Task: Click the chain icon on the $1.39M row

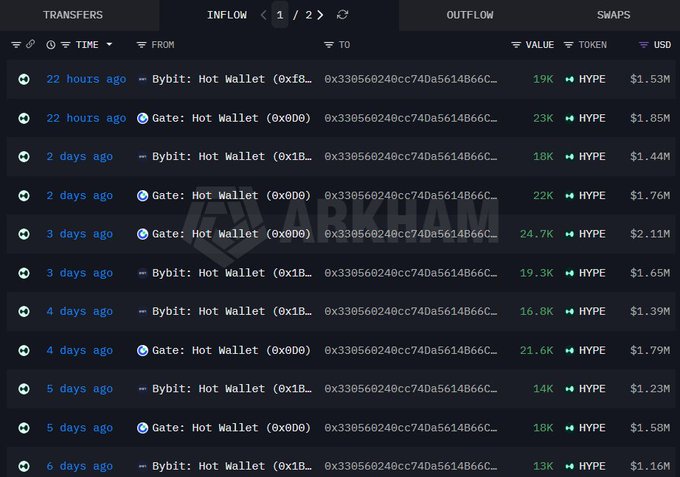Action: pyautogui.click(x=24, y=311)
